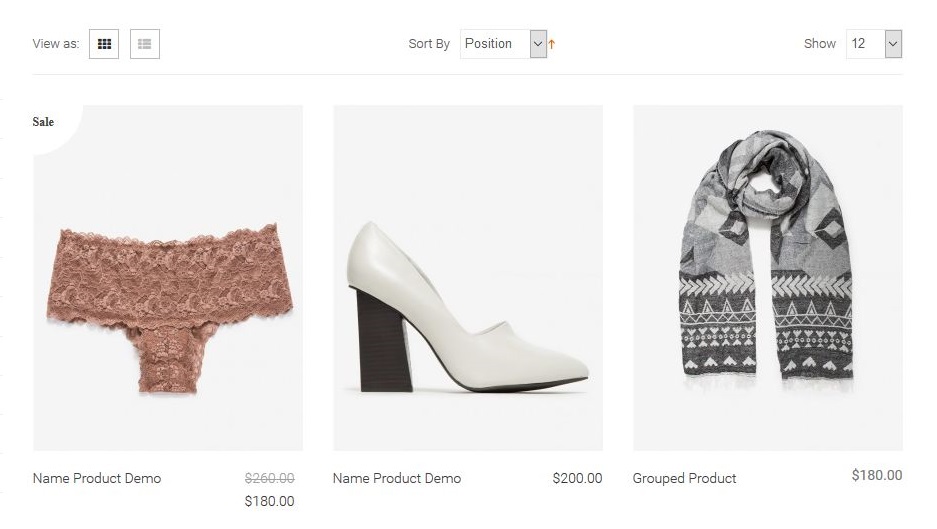Click Name Product Demo under white heel
Image resolution: width=937 pixels, height=529 pixels.
pyautogui.click(x=397, y=478)
